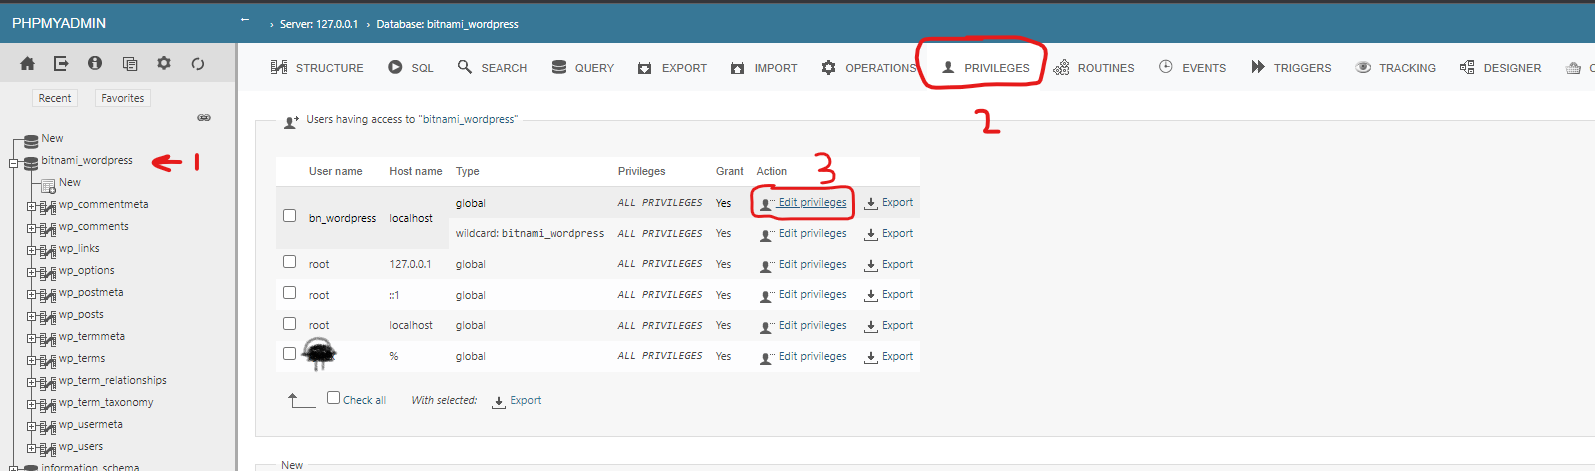1595x471 pixels.
Task: Go to phpMyAdmin home icon
Action: (27, 63)
